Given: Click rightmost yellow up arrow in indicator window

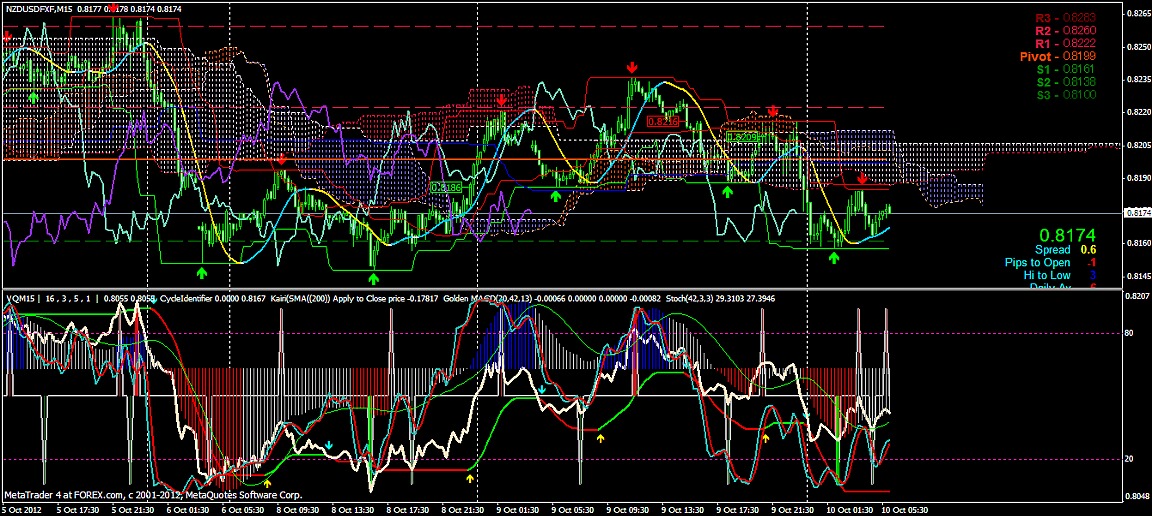Looking at the screenshot, I should 765,438.
